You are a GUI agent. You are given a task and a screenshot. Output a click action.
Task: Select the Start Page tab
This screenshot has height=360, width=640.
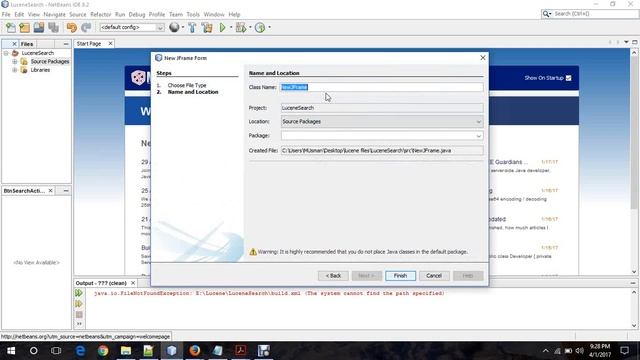(x=89, y=44)
